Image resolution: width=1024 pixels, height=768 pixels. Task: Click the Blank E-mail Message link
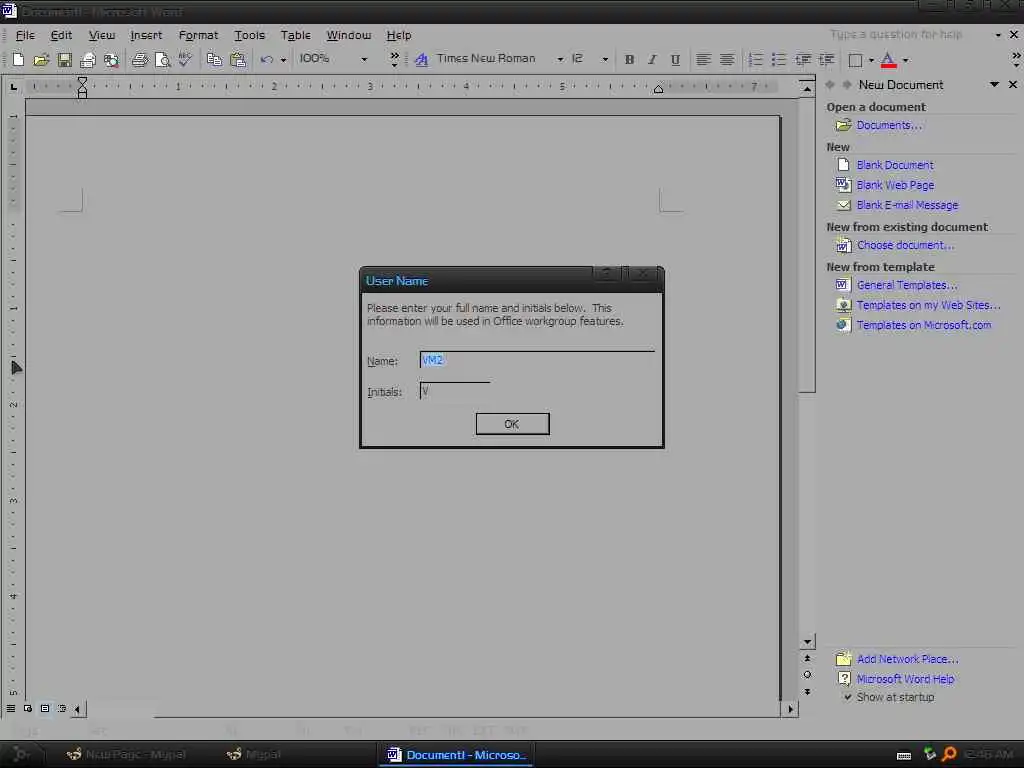pos(907,205)
